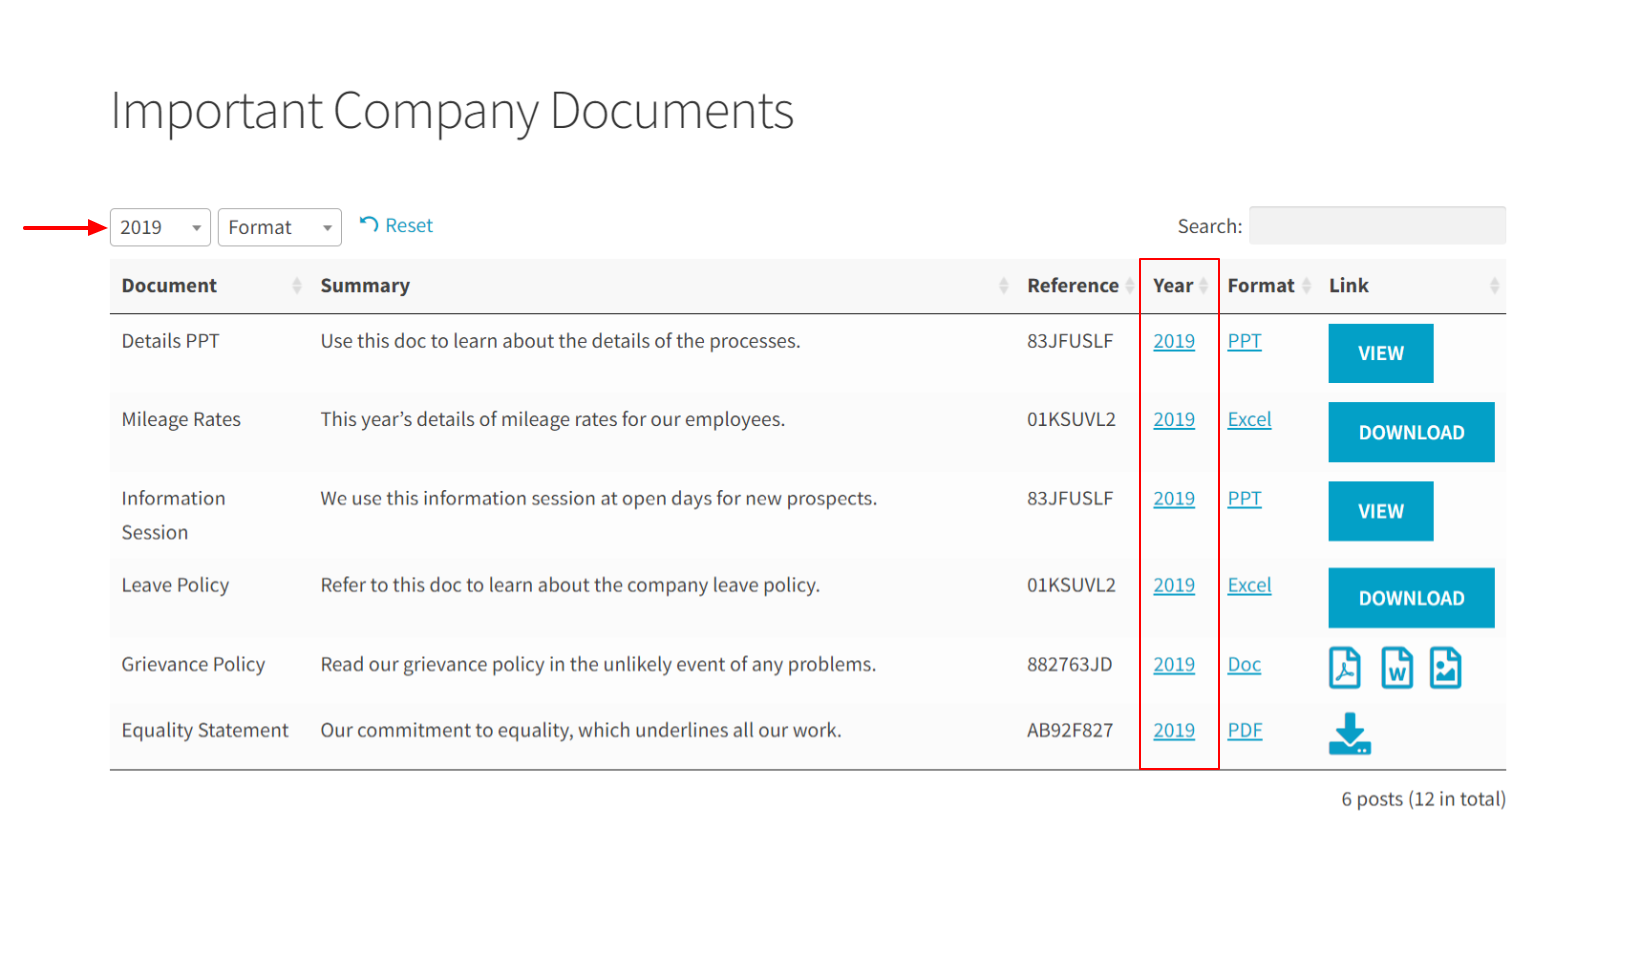Sort table by the Year column
Viewport: 1640px width, 957px height.
point(1180,286)
